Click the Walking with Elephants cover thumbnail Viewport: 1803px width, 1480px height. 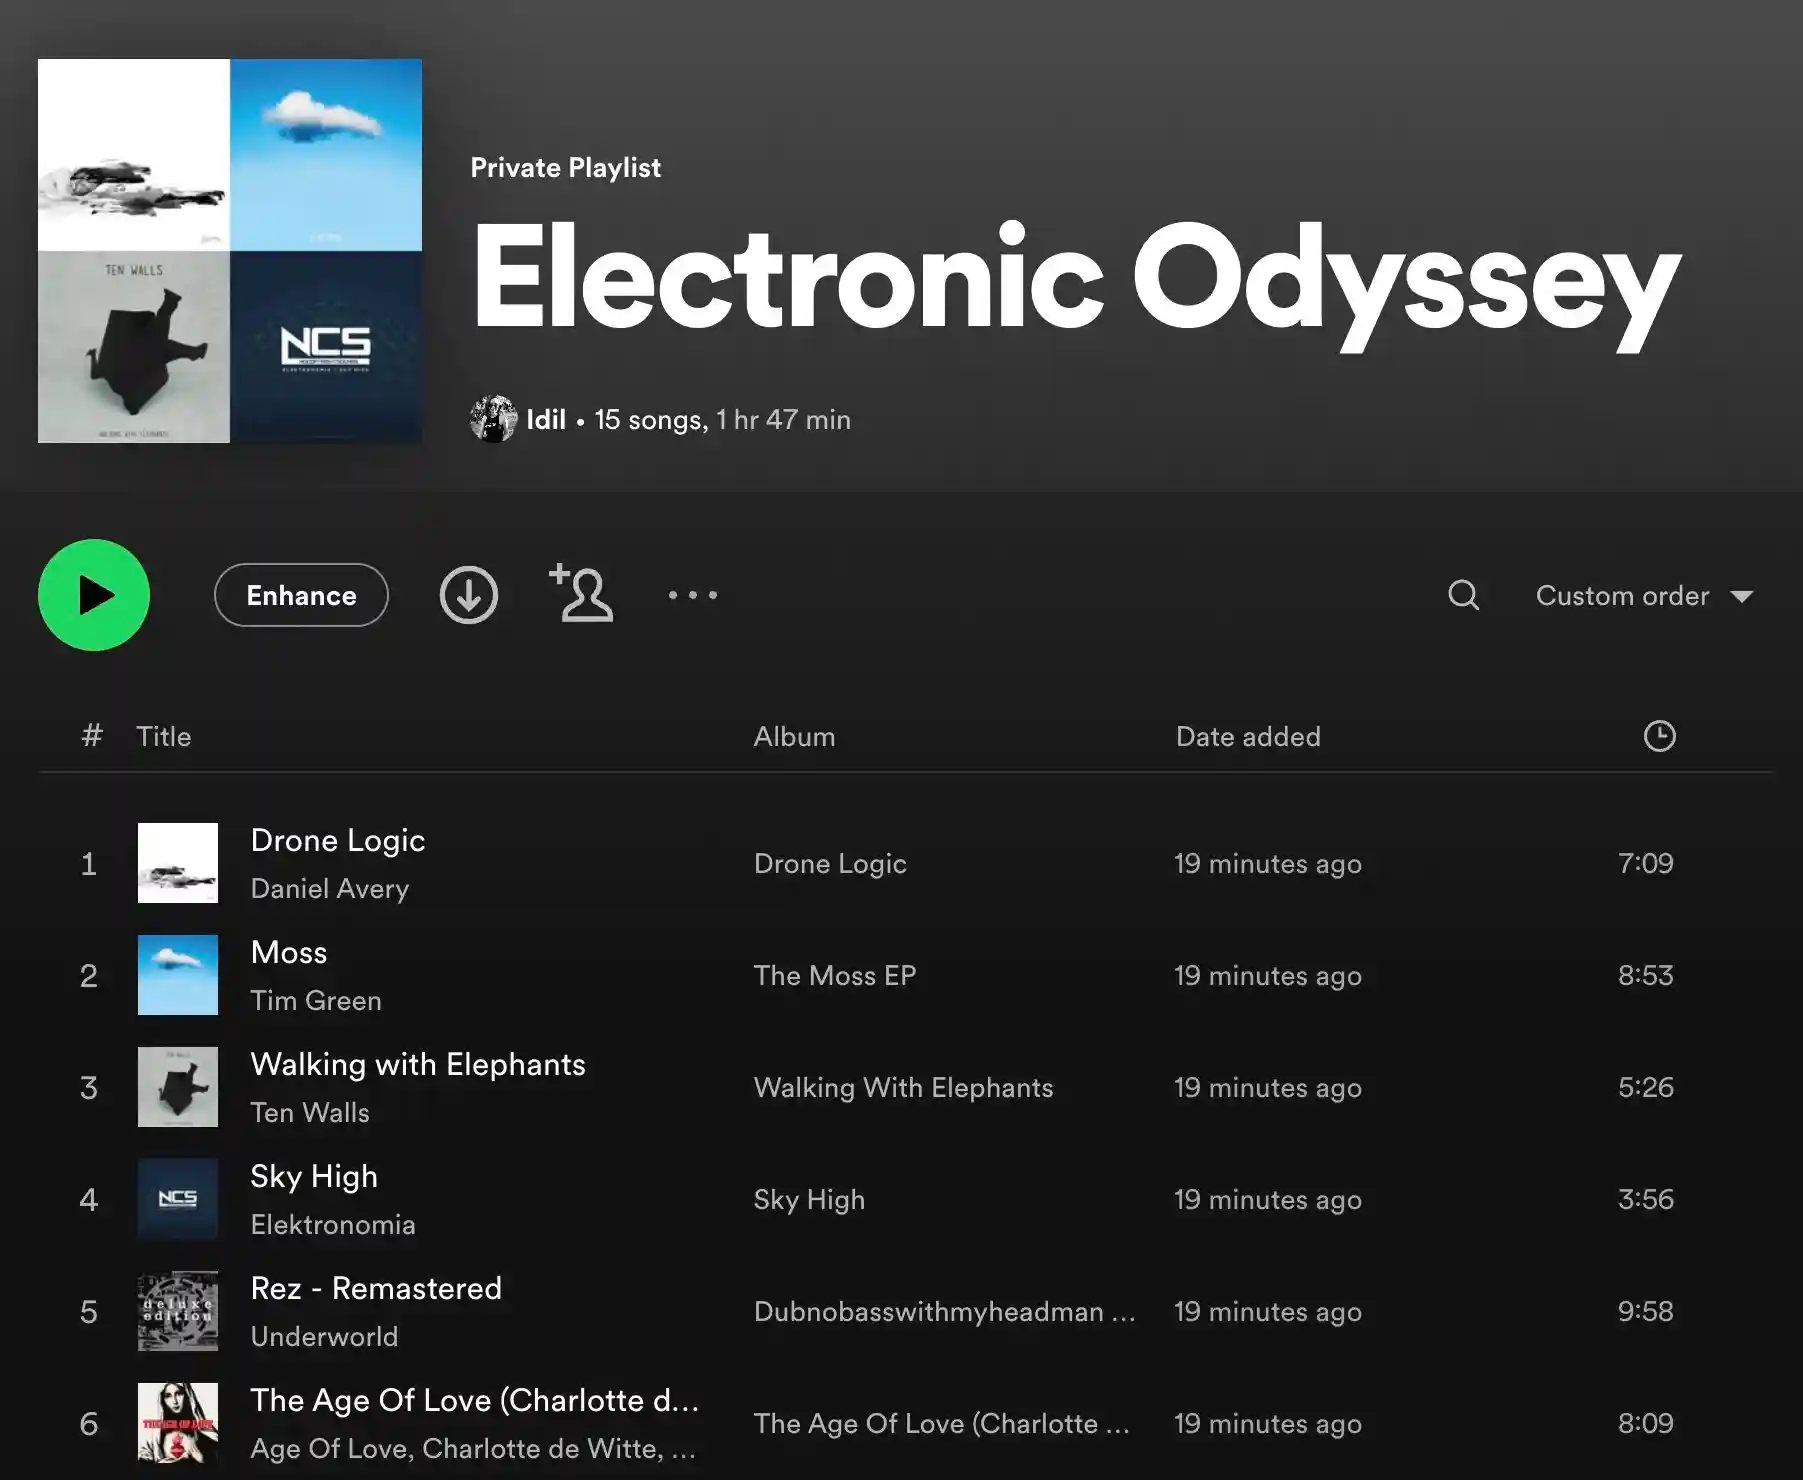(178, 1087)
